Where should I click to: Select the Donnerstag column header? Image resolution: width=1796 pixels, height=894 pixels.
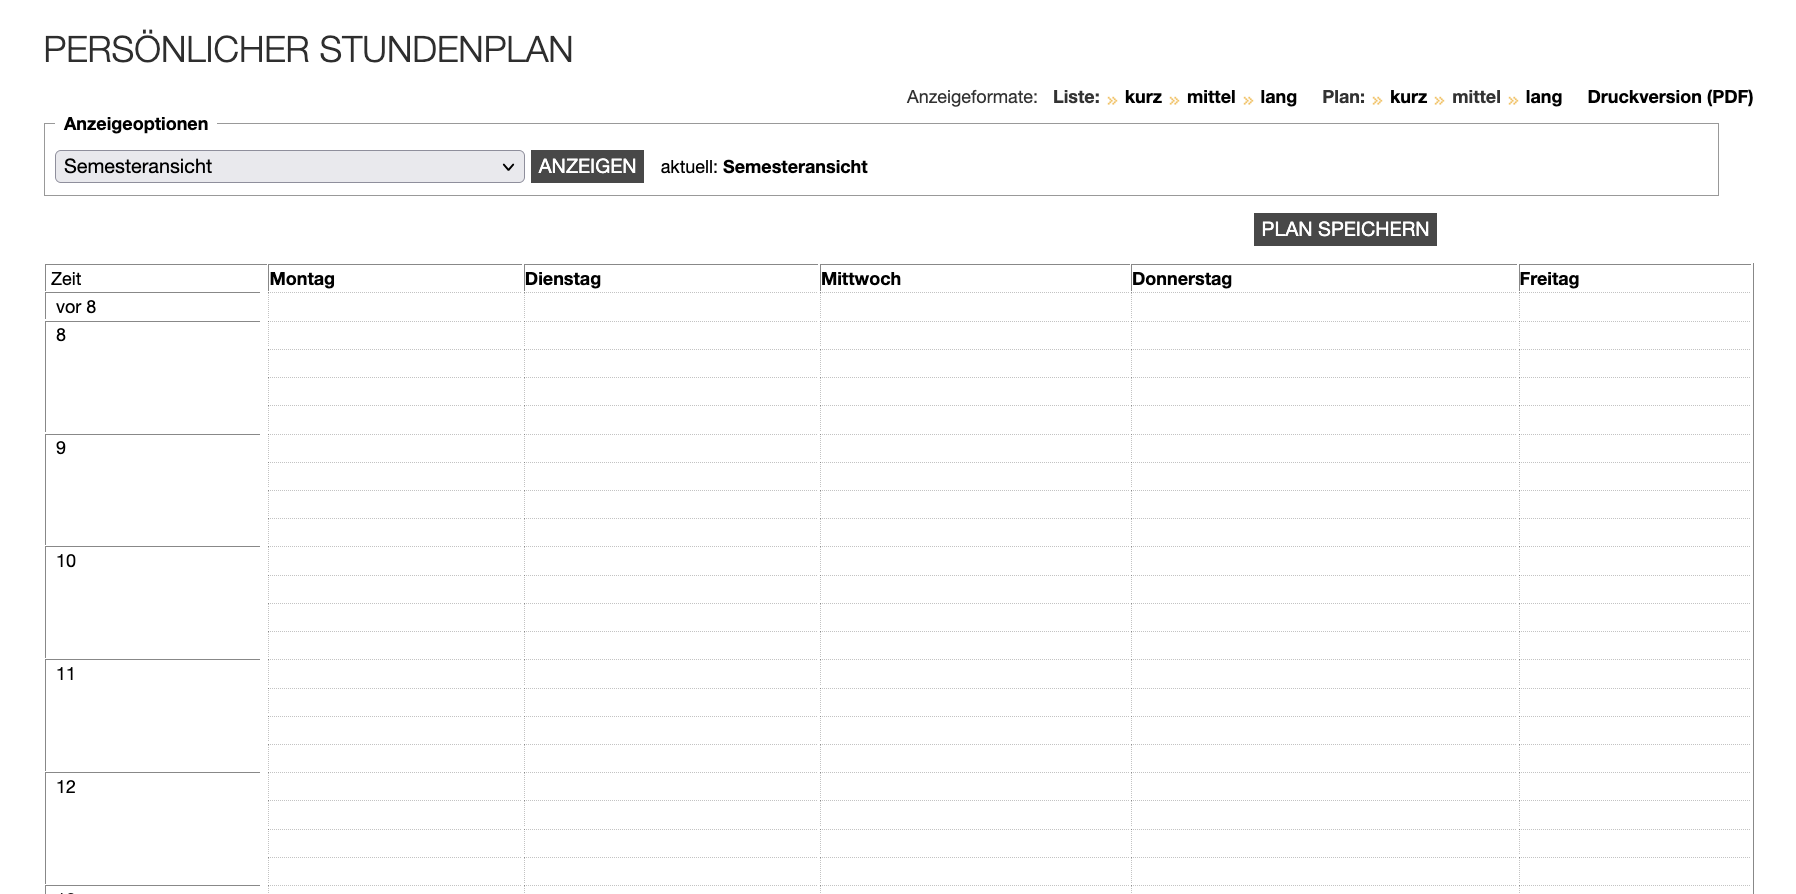click(x=1181, y=279)
